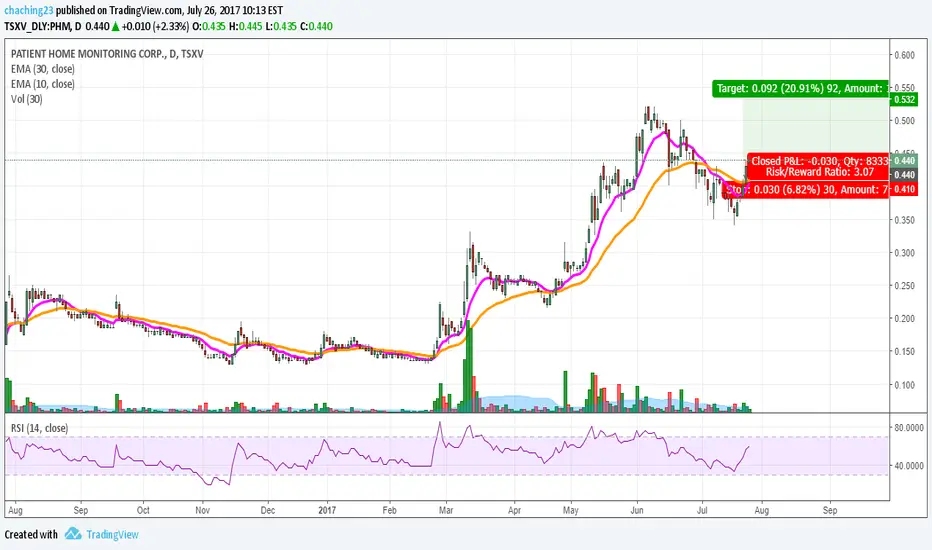Viewport: 932px width, 550px height.
Task: Click the PATIENT HOME MONITORING CORP. chart title
Action: pyautogui.click(x=107, y=54)
